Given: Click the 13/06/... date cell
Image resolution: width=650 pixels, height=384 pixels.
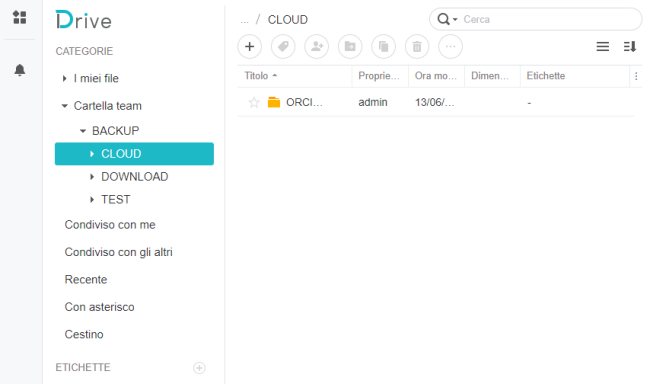Looking at the screenshot, I should (435, 102).
